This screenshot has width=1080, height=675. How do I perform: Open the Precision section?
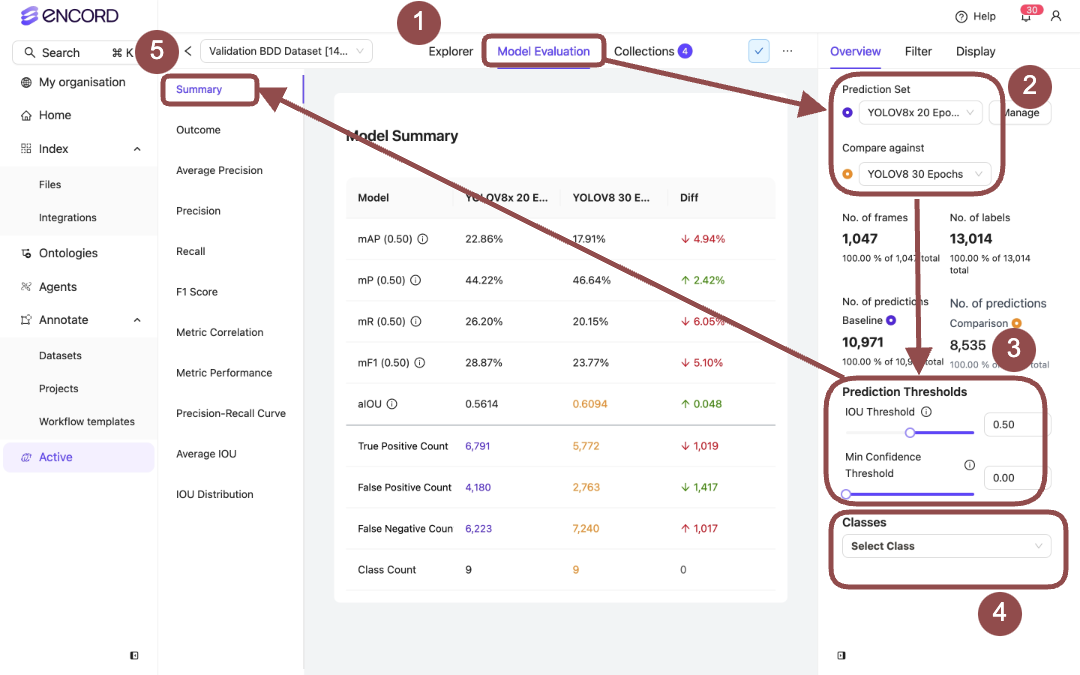(198, 211)
